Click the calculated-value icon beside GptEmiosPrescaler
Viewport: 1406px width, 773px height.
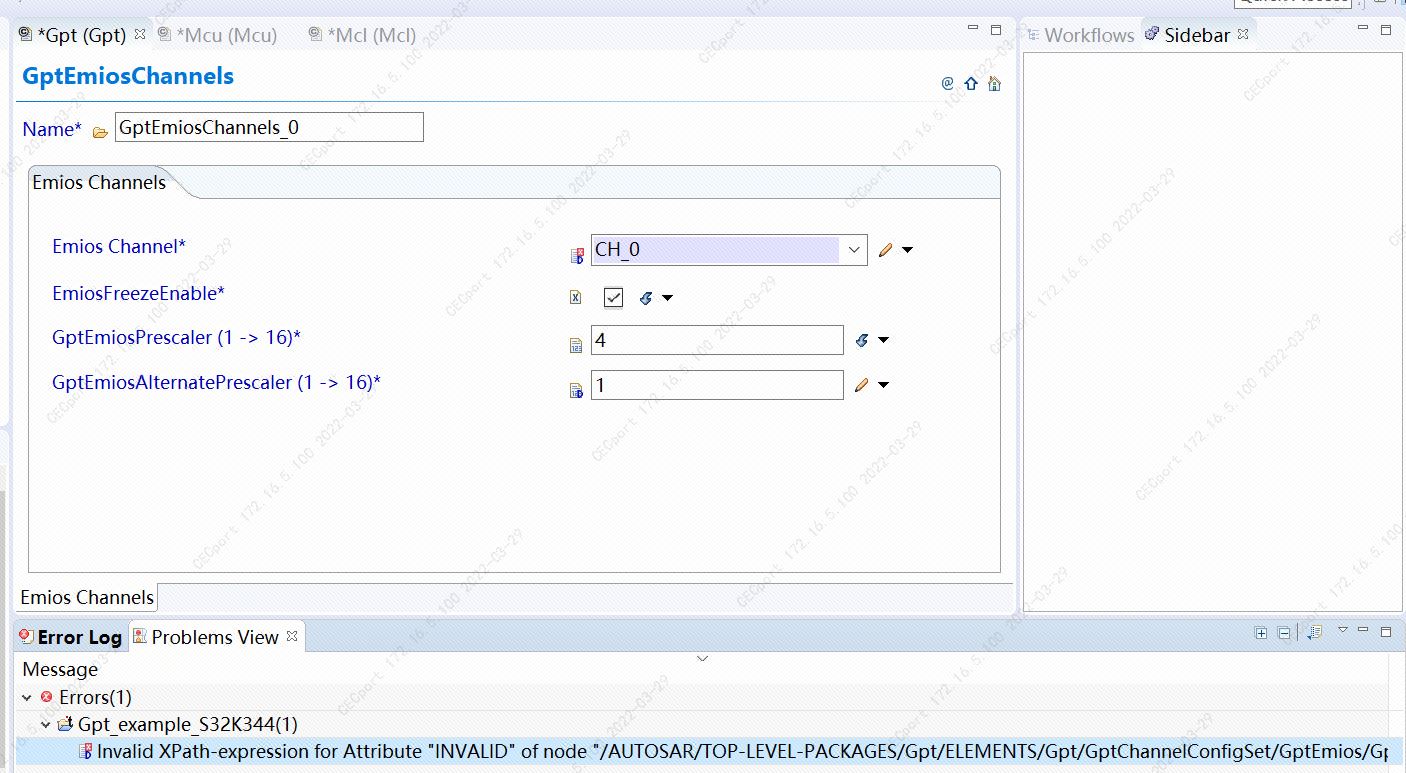click(861, 340)
